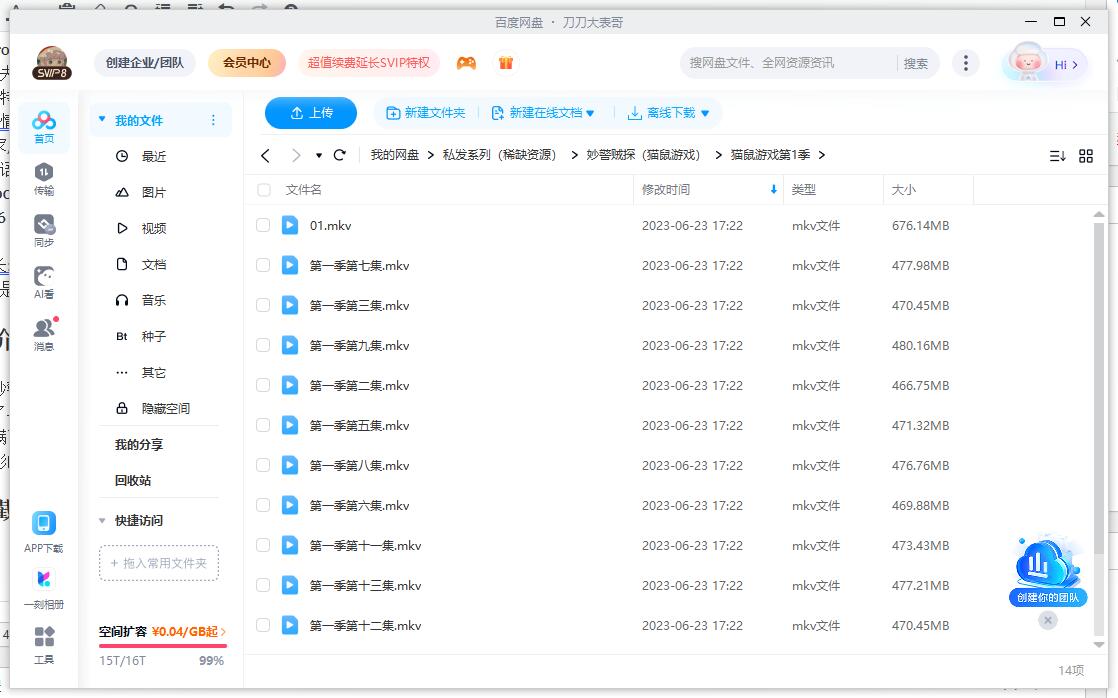Open the three-dot menu near avatar
This screenshot has height=698, width=1118.
[966, 62]
